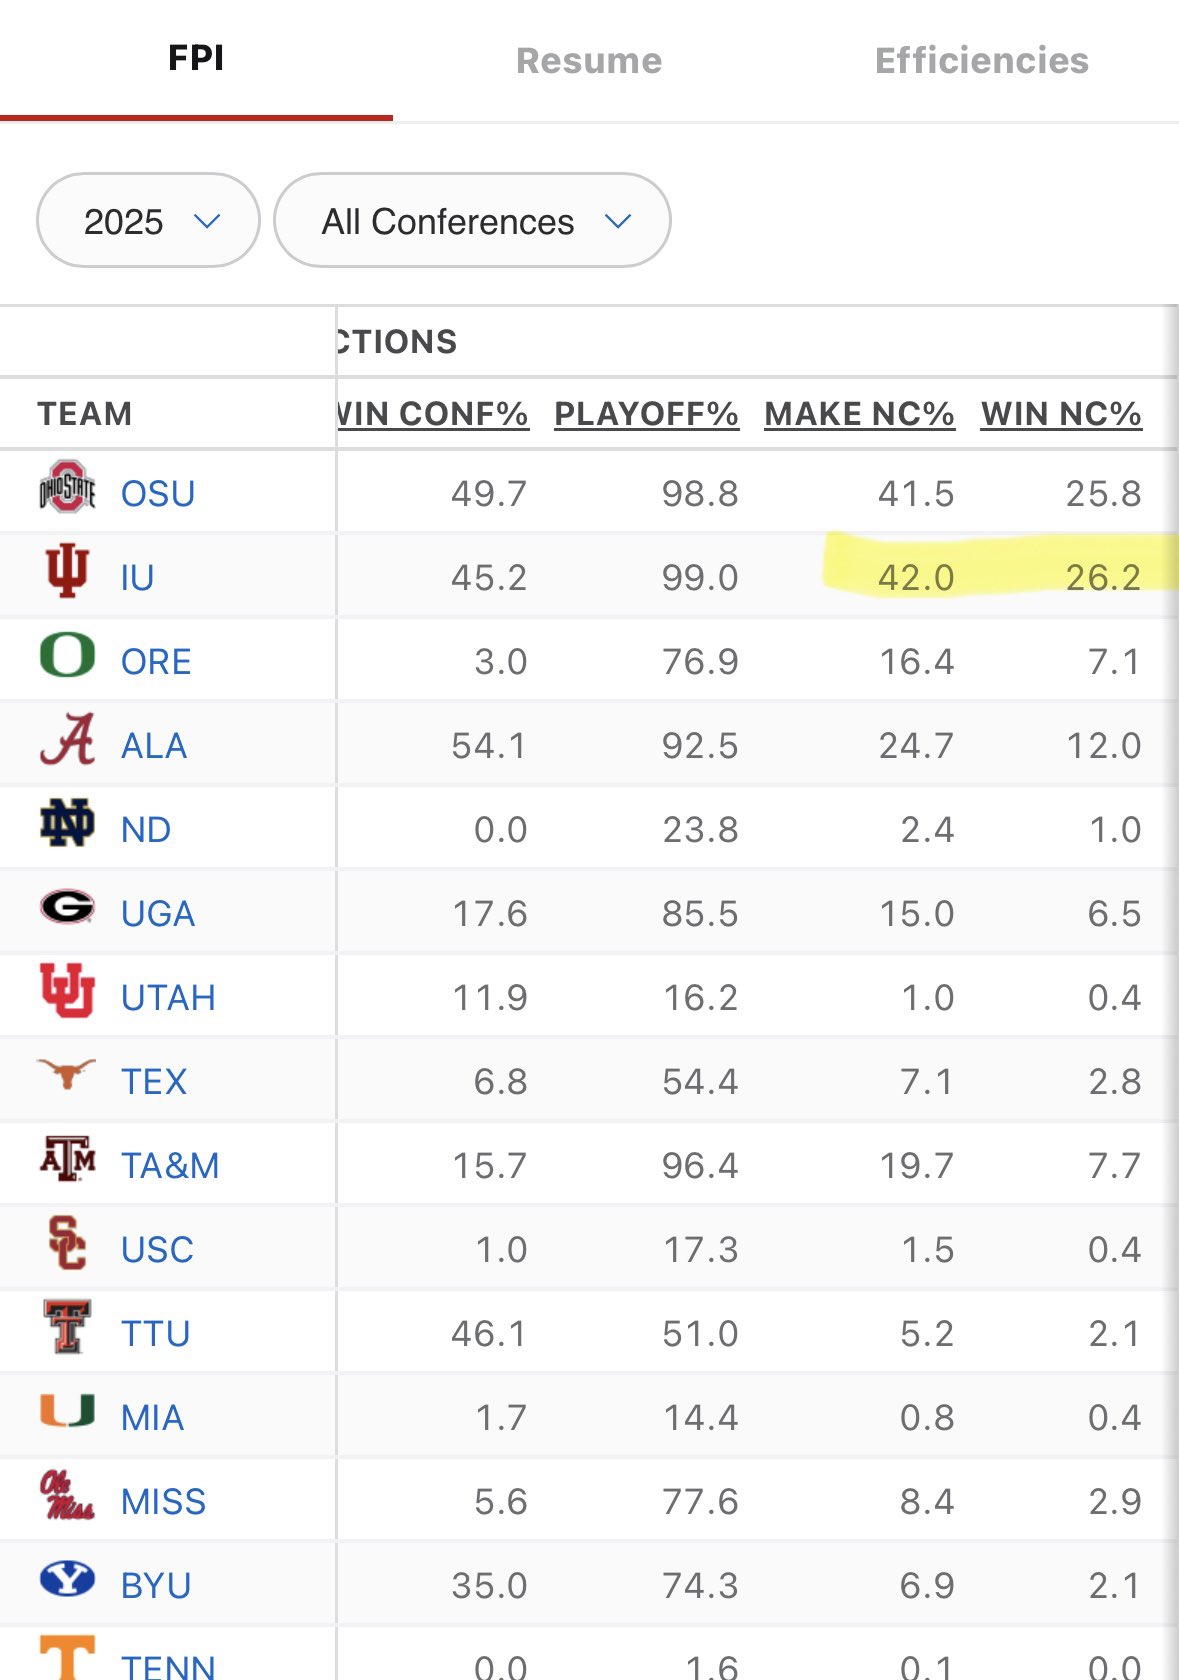Screen dimensions: 1179x1680
Task: Click the Georgia G logo
Action: [67, 908]
